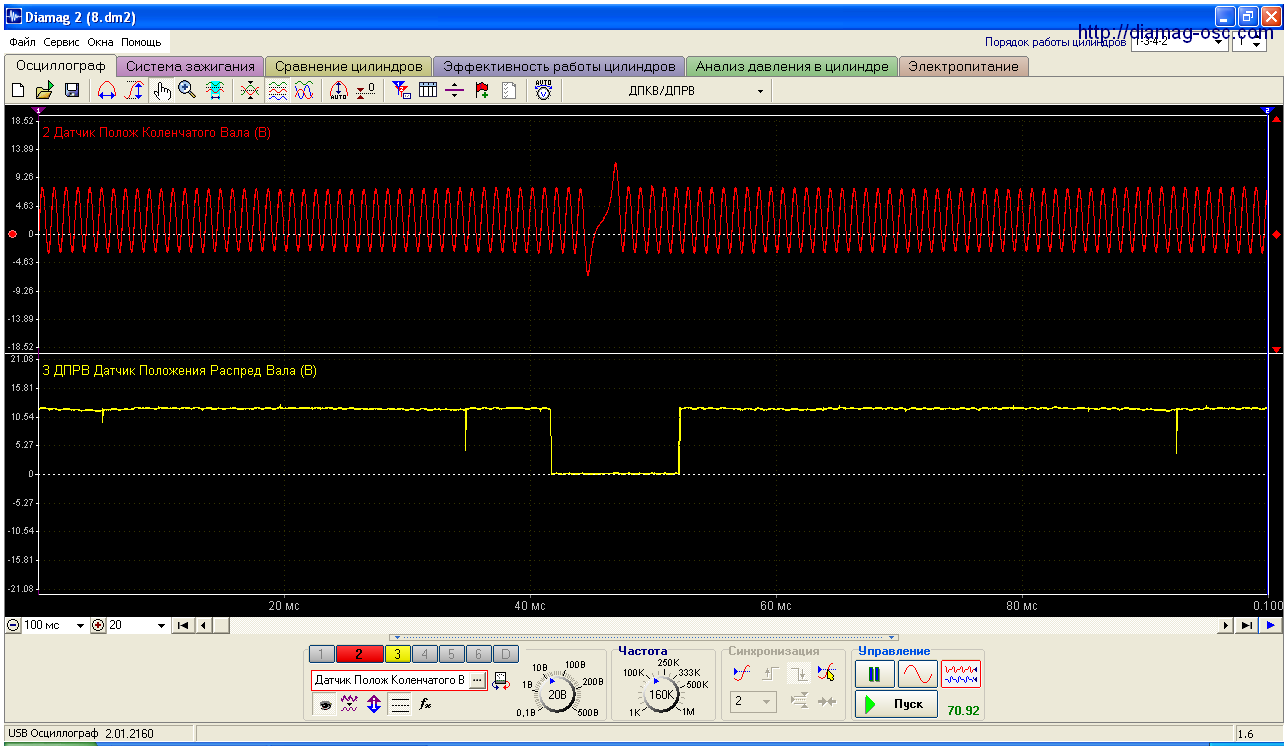Switch to the Сравнение цилиндров tab
This screenshot has width=1288, height=746.
pyautogui.click(x=349, y=67)
